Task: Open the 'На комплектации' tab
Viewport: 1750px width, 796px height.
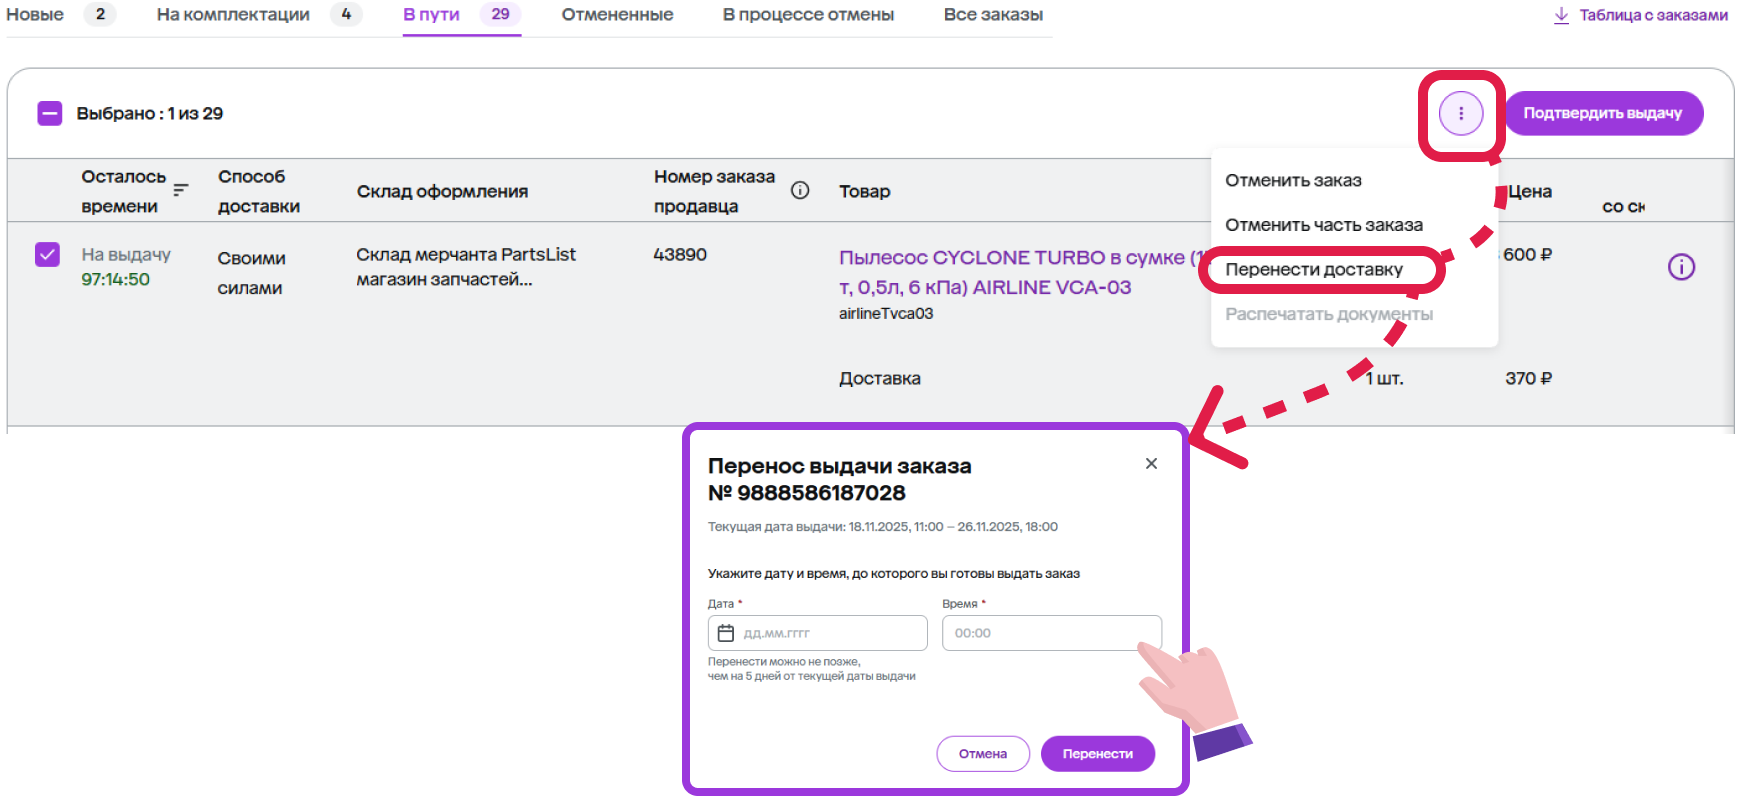Action: click(233, 15)
